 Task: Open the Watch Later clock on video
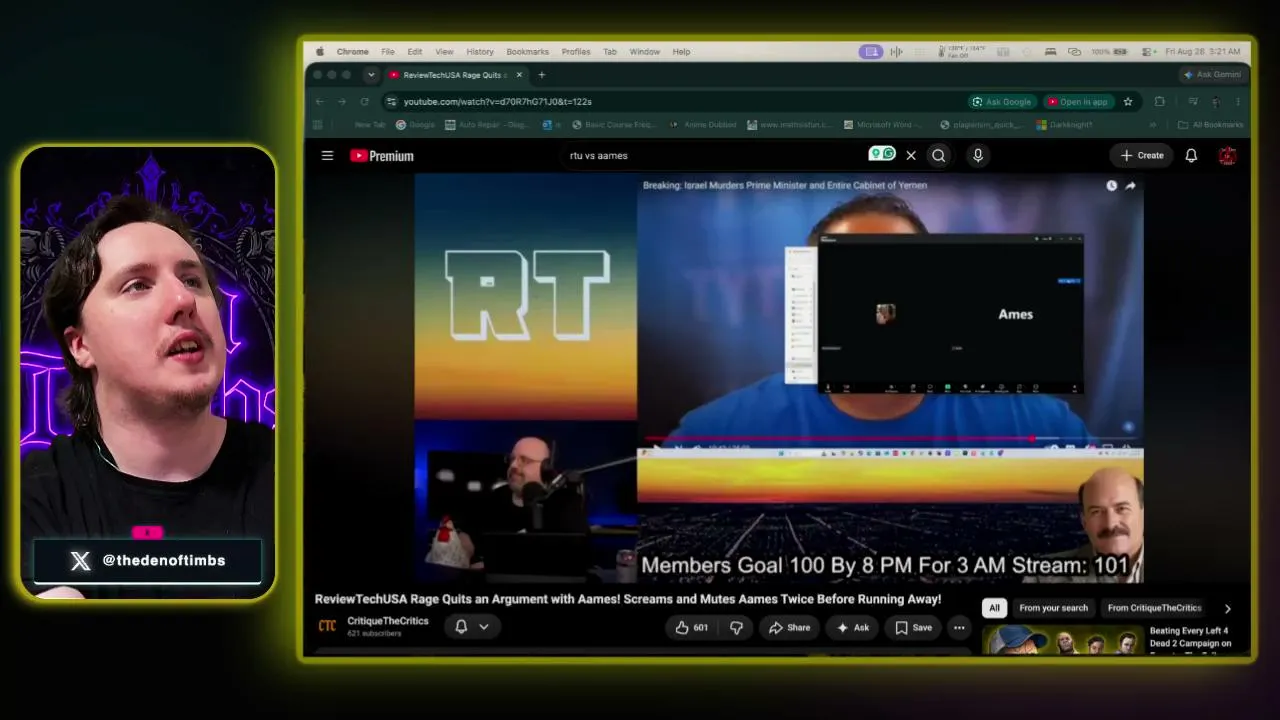(1111, 186)
